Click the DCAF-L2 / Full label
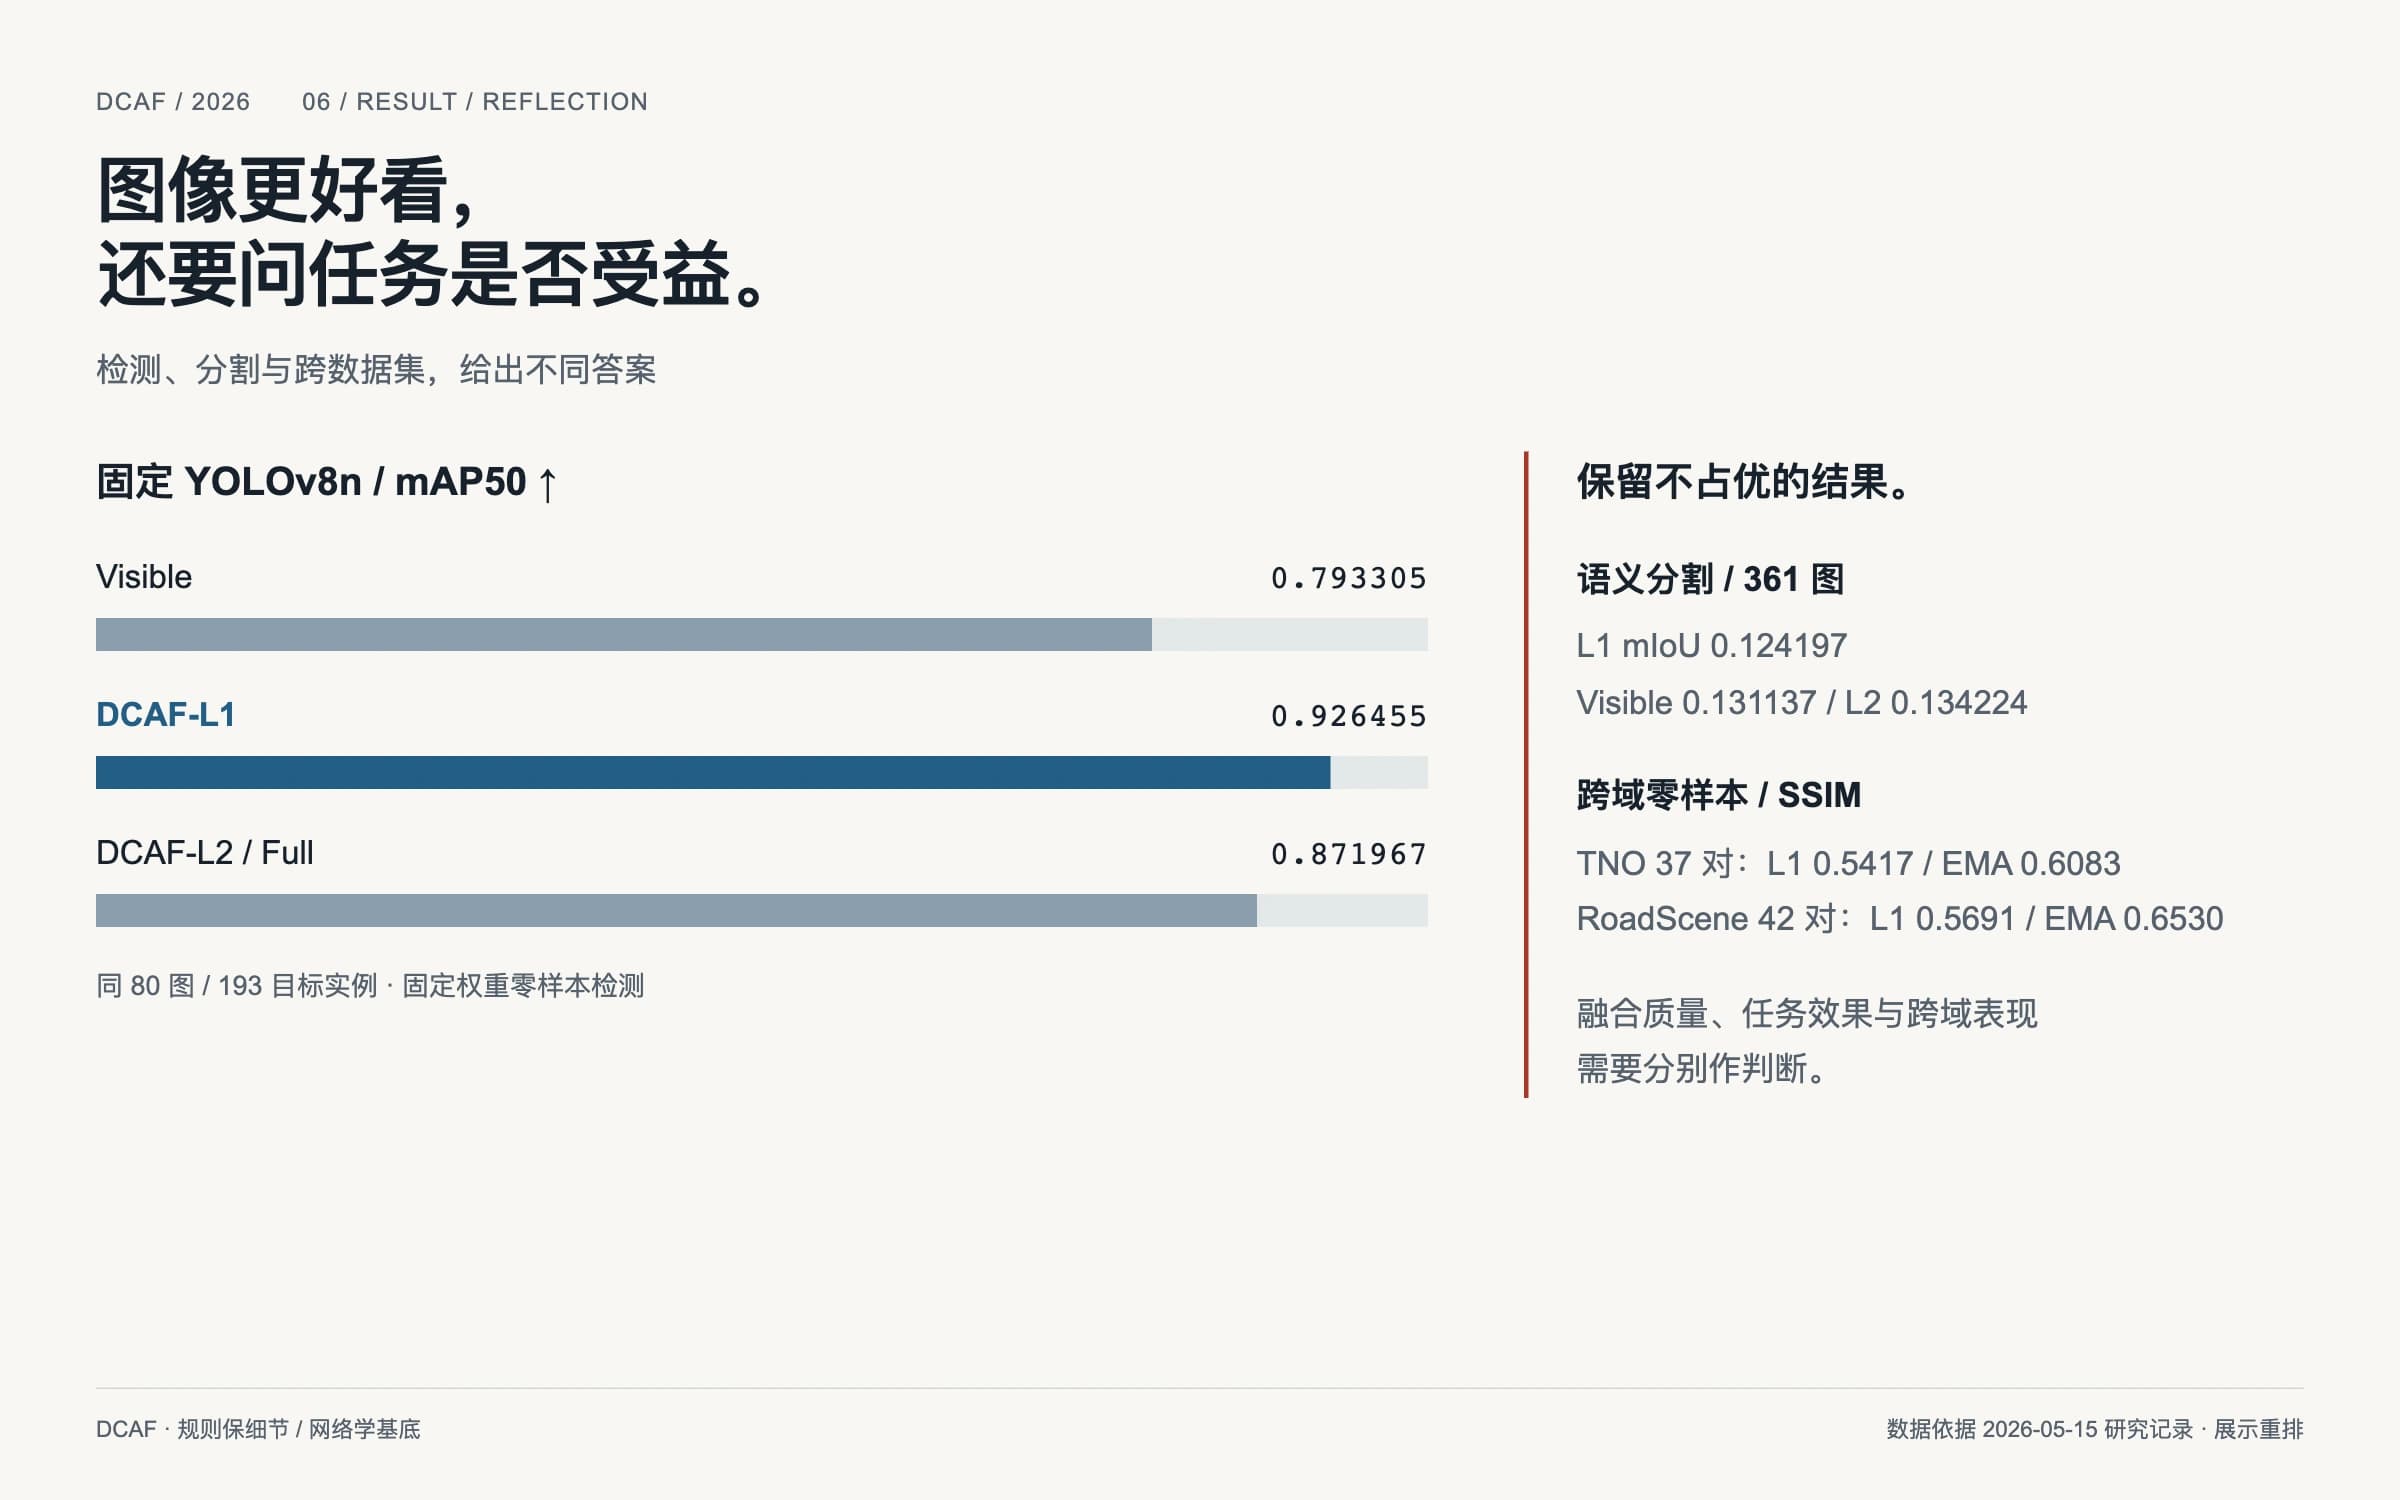 point(205,853)
